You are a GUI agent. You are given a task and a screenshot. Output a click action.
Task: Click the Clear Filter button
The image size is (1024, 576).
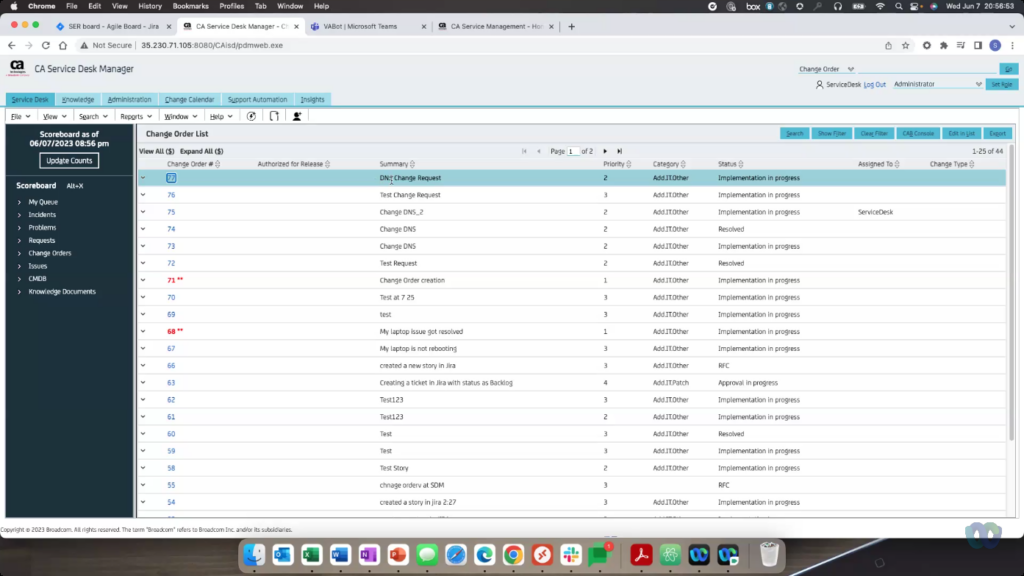point(874,133)
